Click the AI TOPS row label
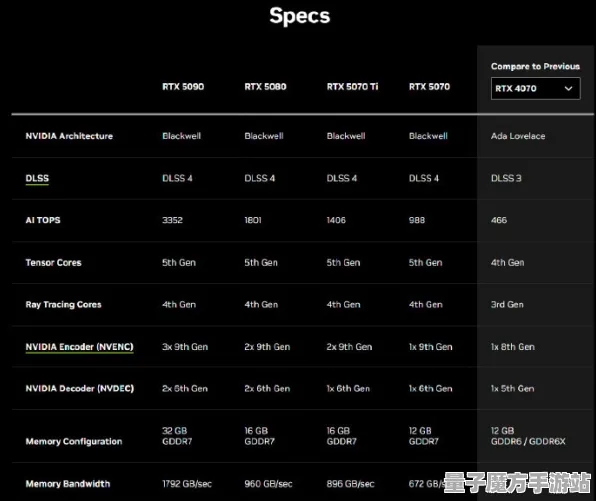 [x=43, y=220]
